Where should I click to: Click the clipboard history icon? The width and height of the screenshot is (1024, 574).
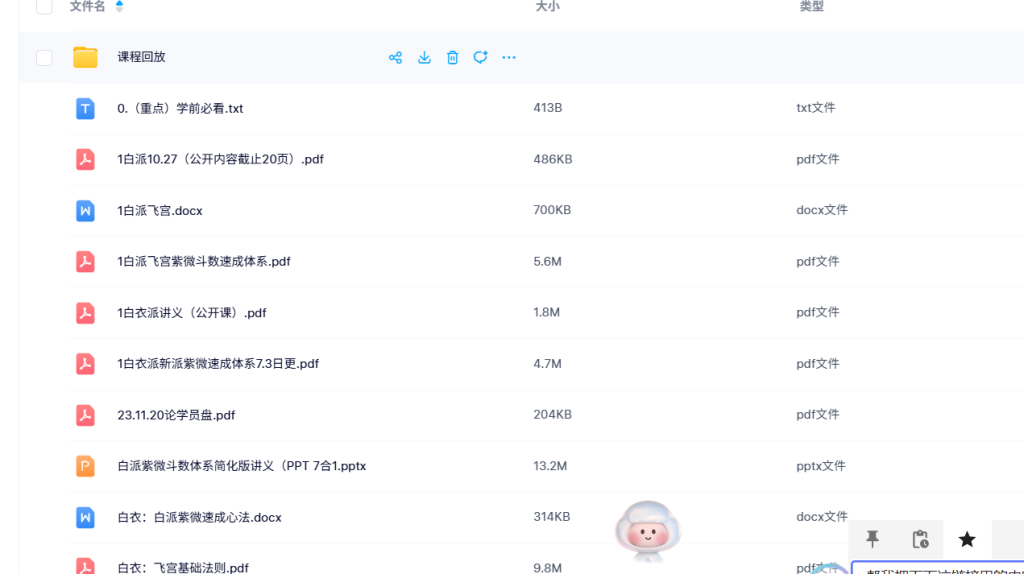click(x=920, y=539)
